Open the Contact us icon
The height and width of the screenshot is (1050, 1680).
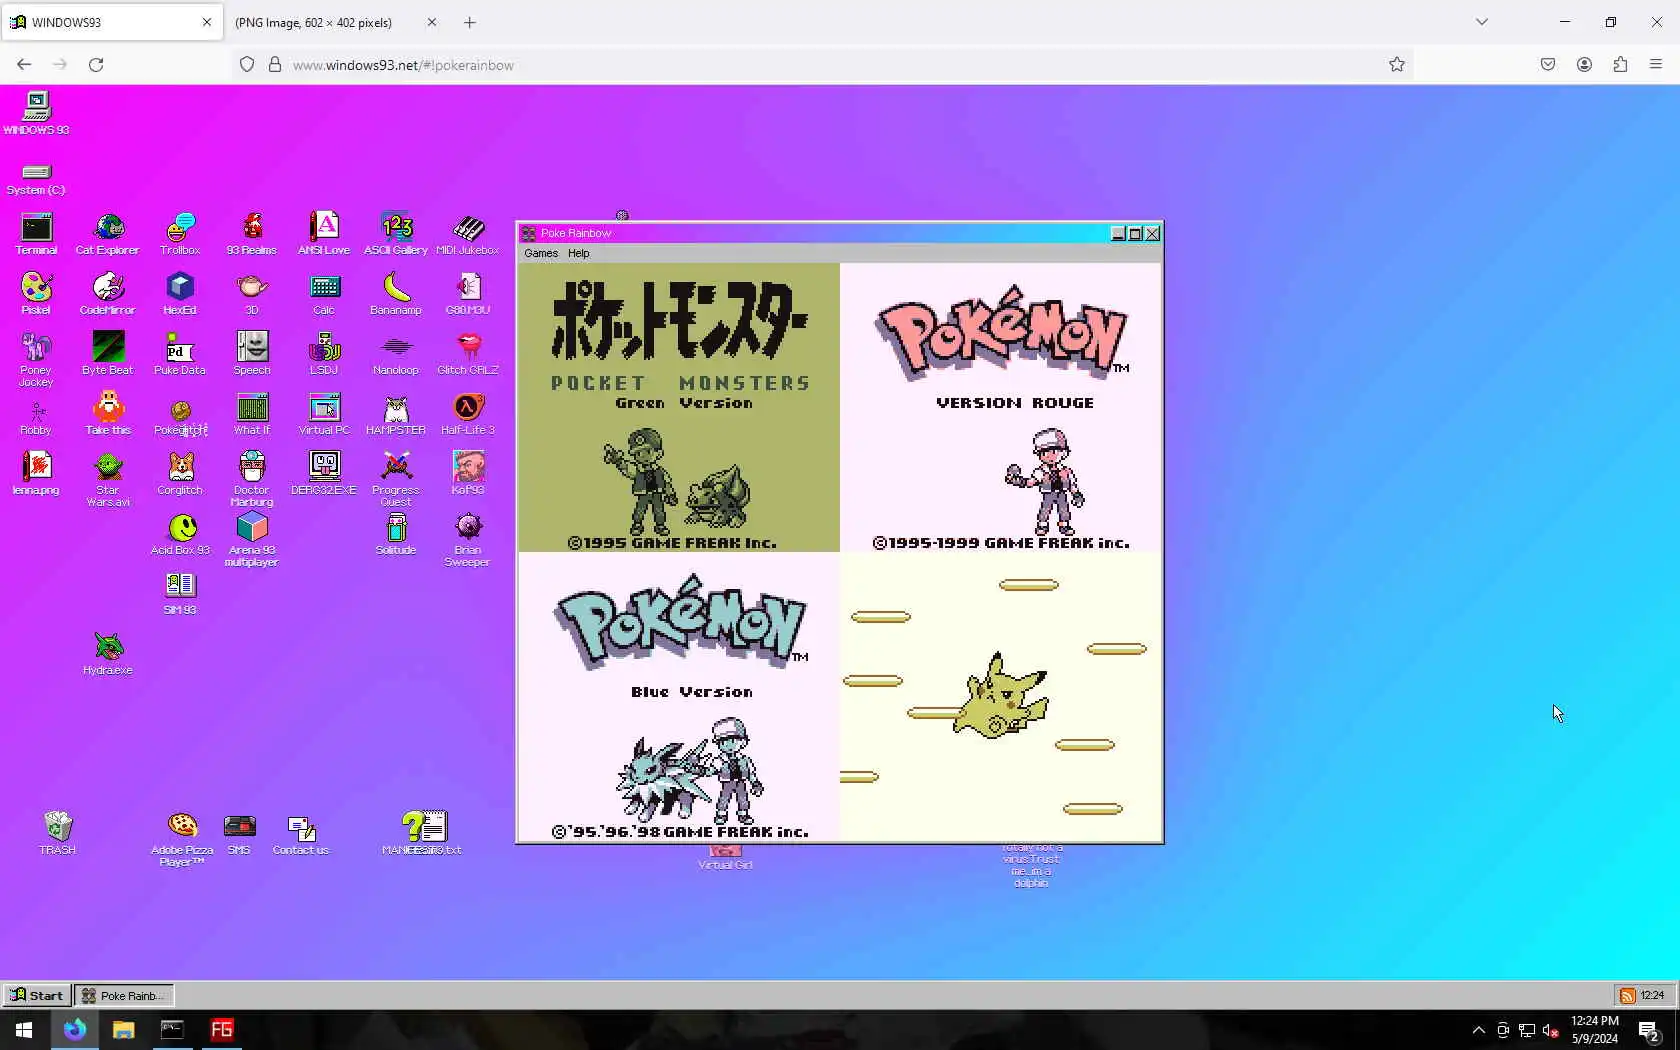(x=301, y=833)
